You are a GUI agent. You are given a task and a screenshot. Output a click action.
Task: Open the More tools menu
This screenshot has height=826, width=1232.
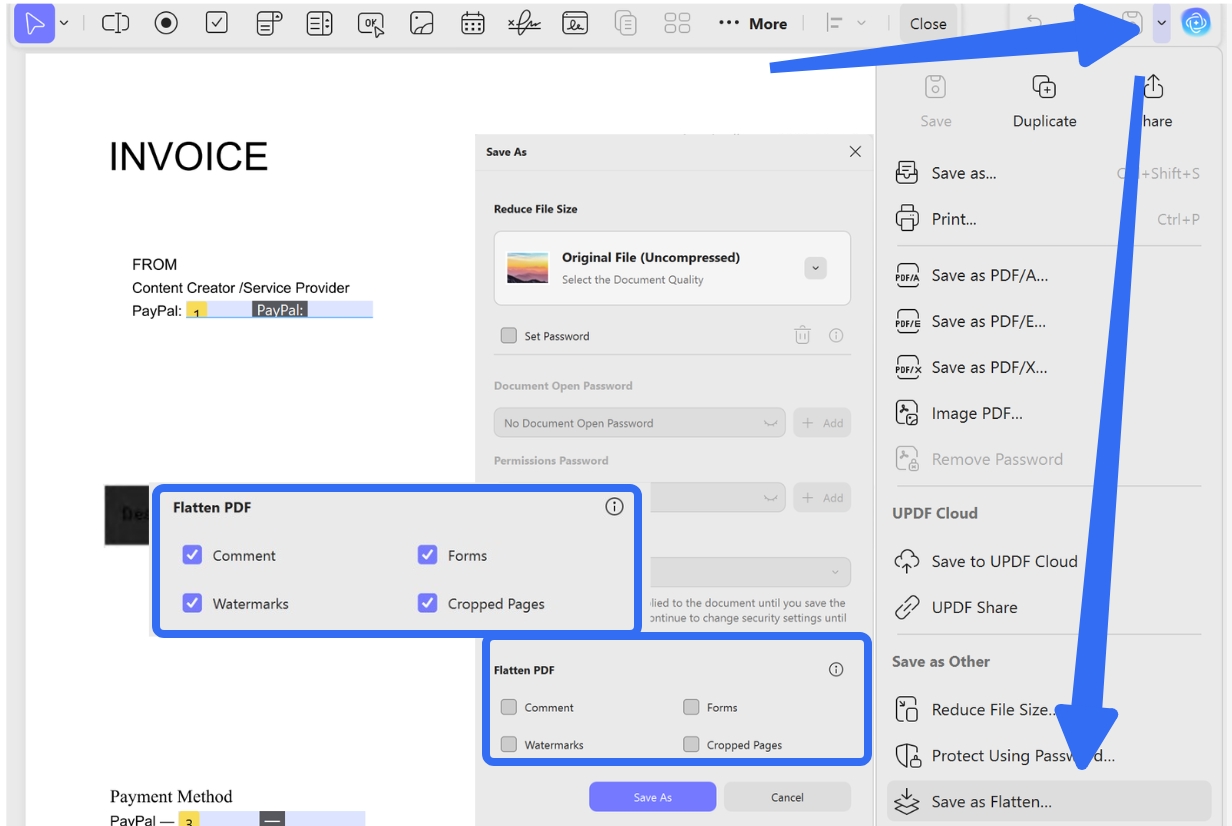[753, 24]
